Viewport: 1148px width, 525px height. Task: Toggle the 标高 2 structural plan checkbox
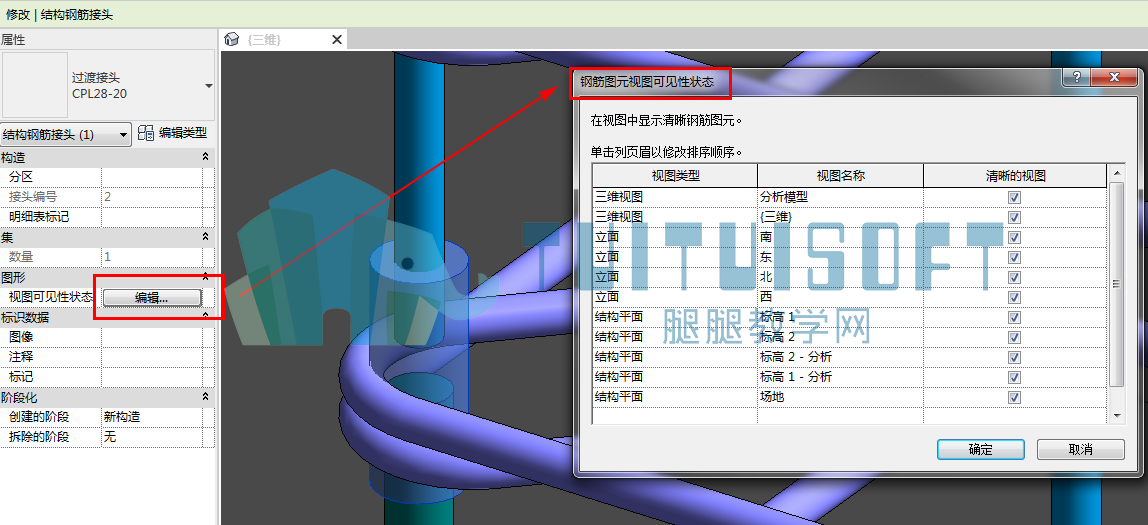pyautogui.click(x=1014, y=337)
